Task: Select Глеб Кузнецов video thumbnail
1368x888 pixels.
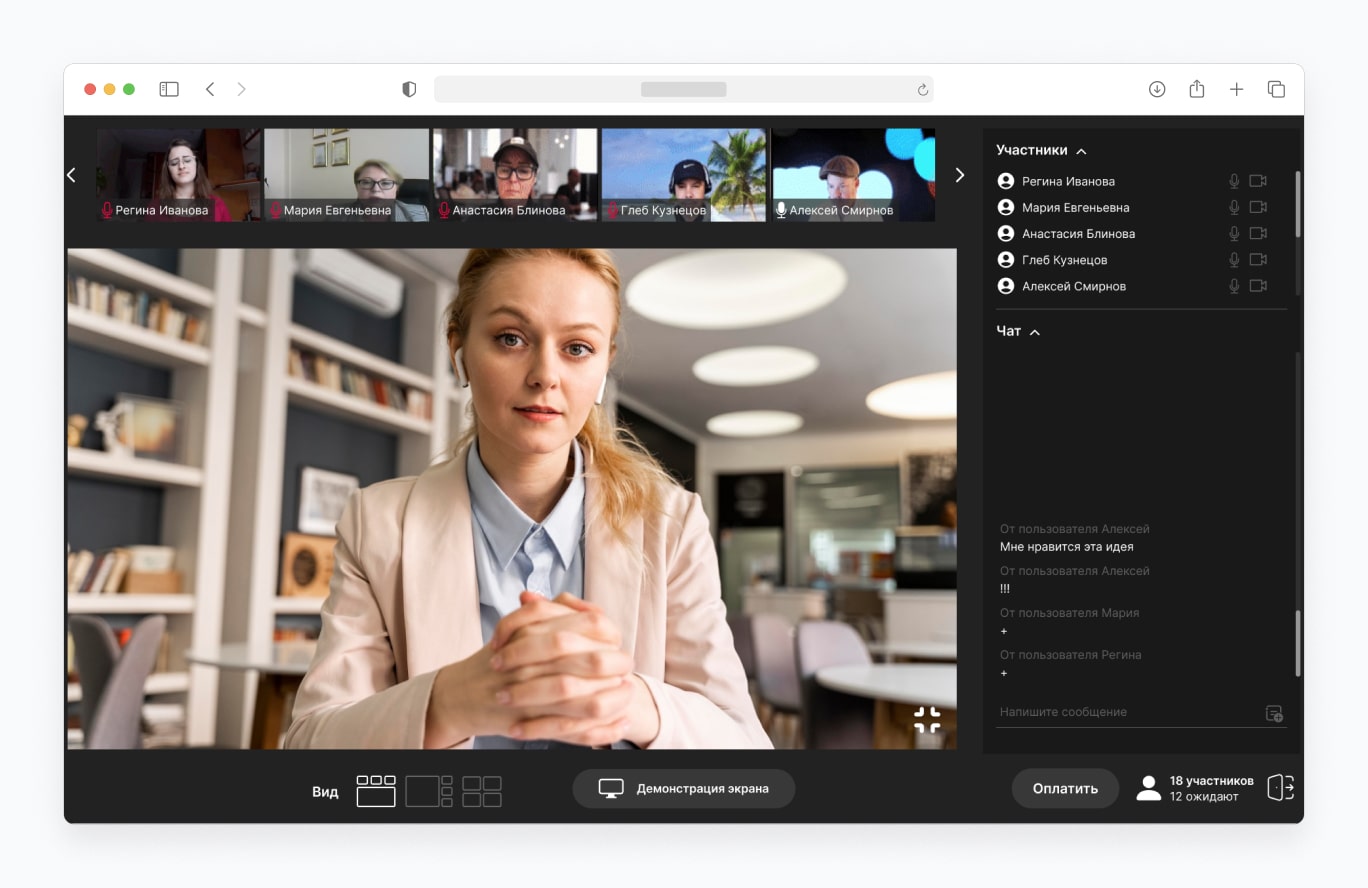Action: tap(684, 175)
